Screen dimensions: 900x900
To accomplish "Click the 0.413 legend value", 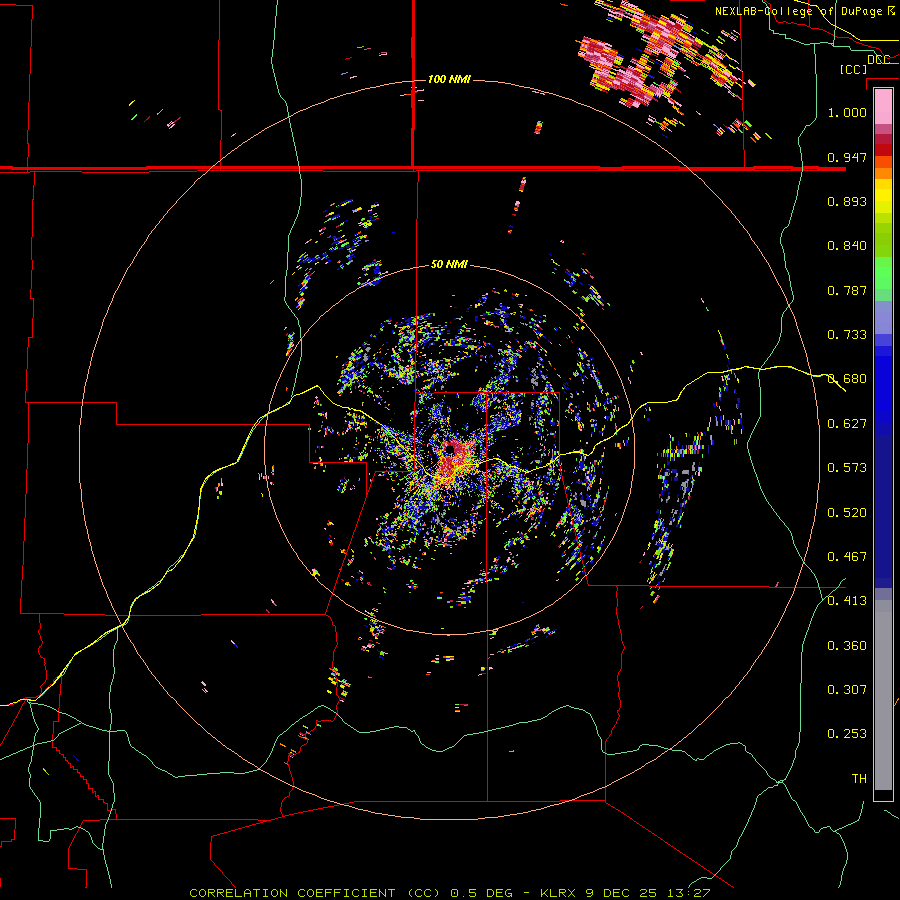I will [x=847, y=600].
